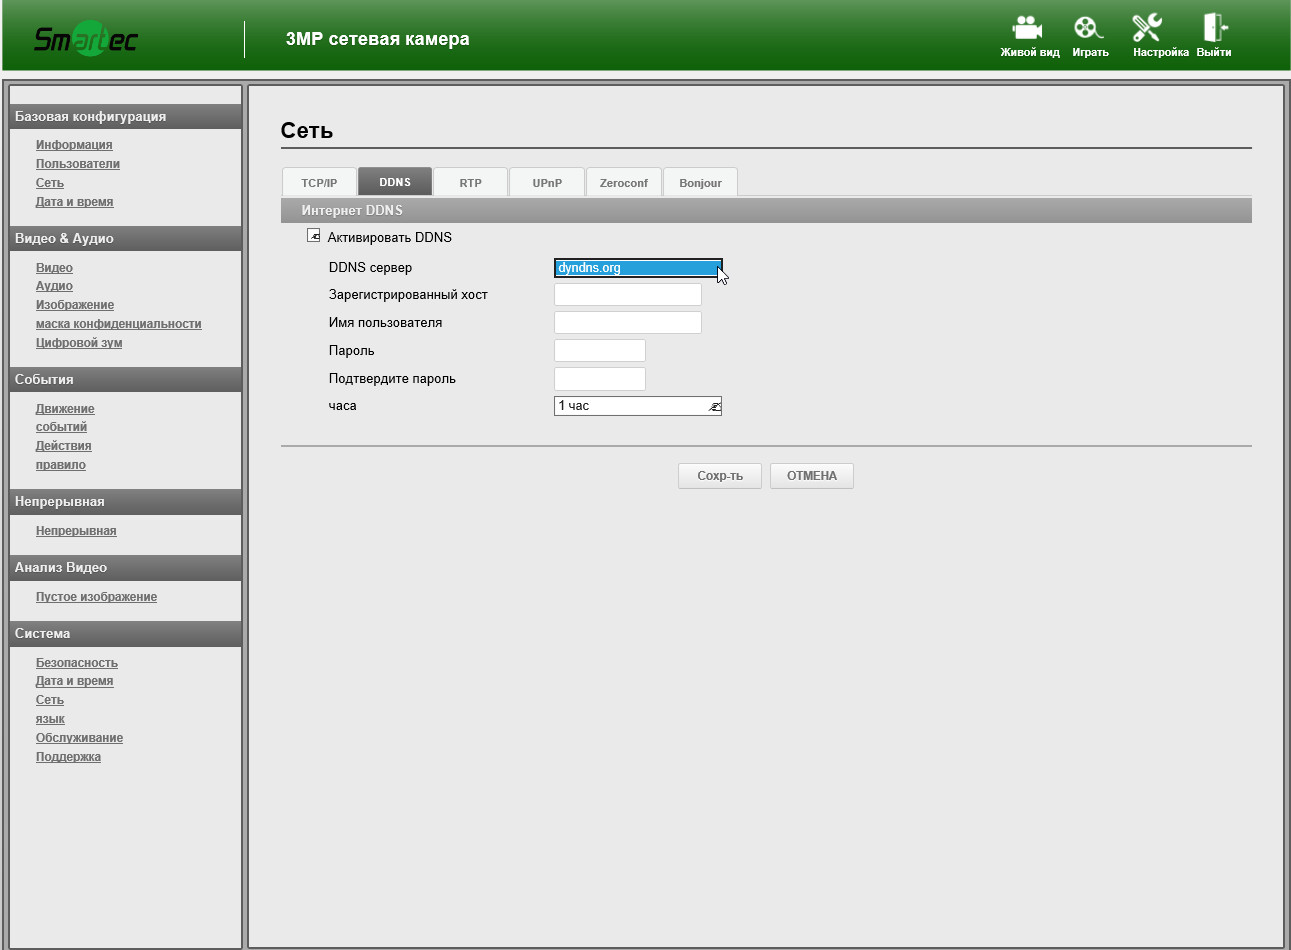
Task: Open the Bonjour tab
Action: [701, 182]
